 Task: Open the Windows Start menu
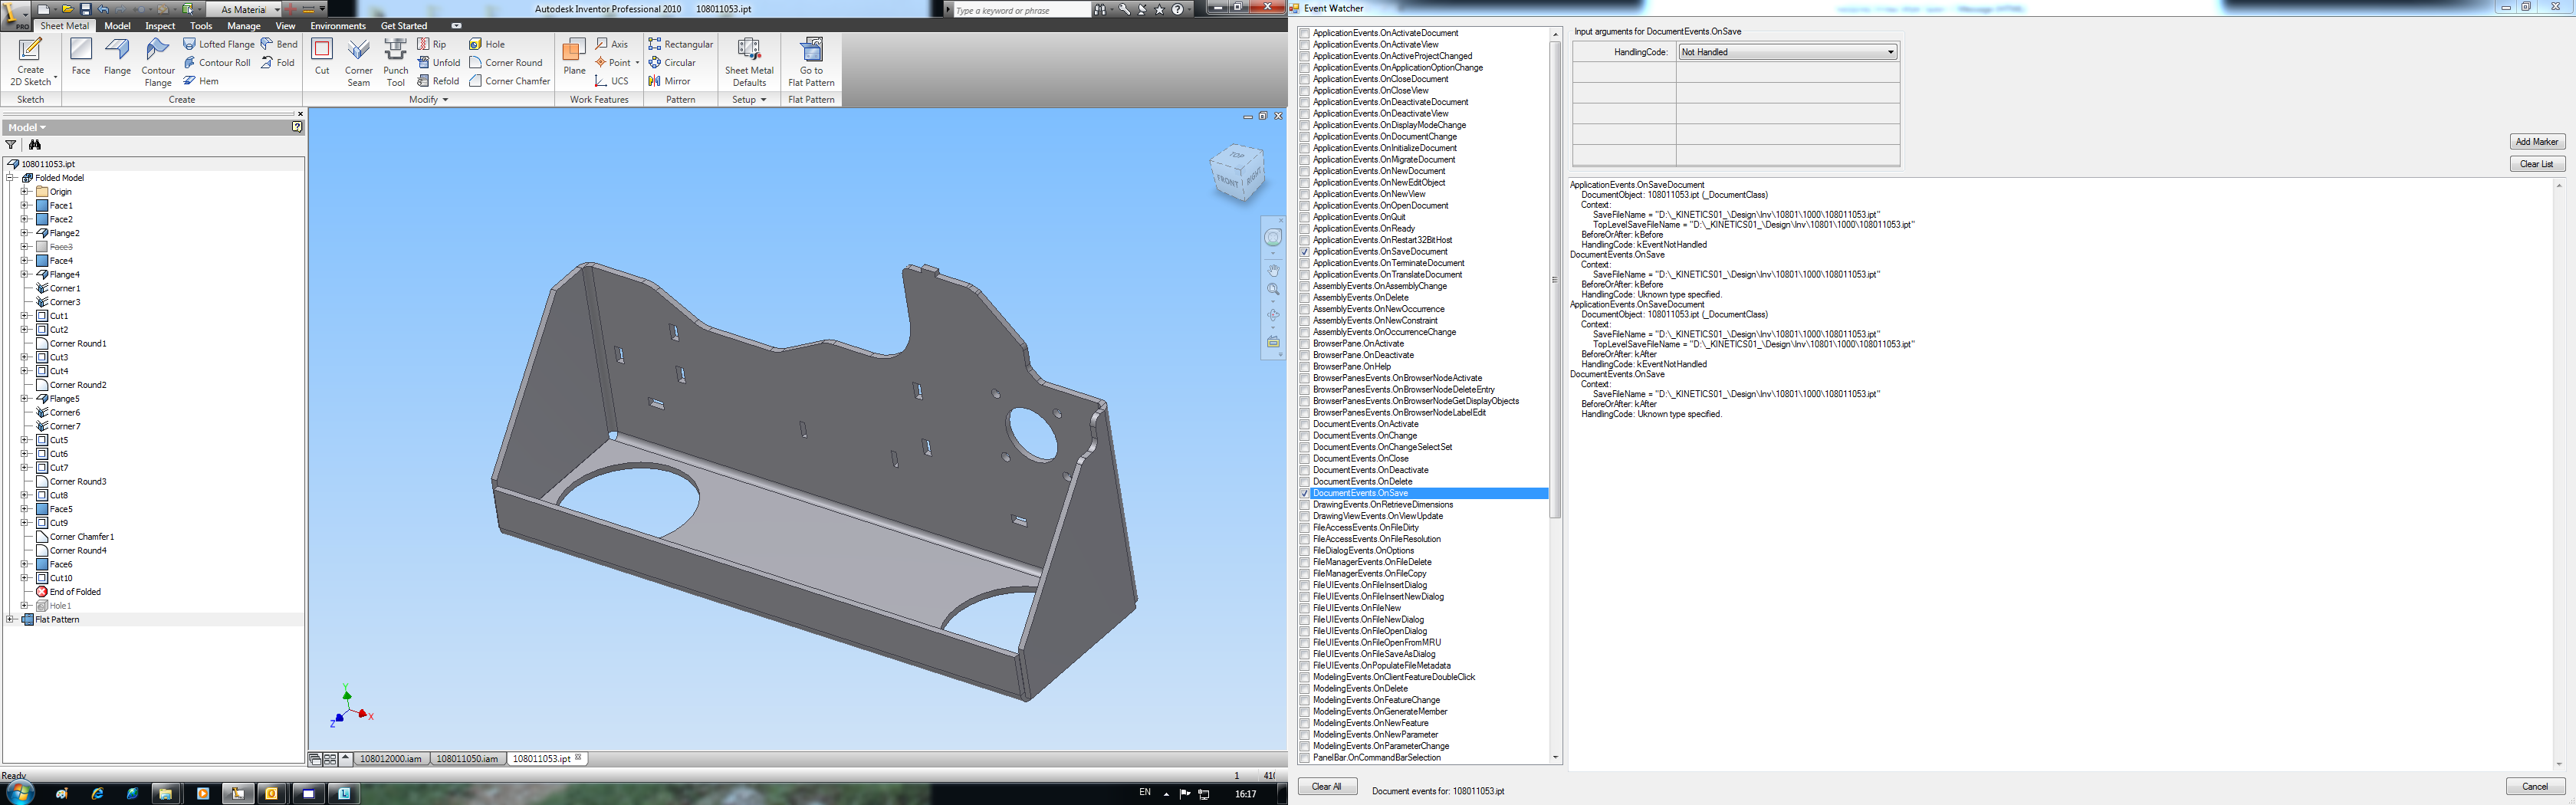click(x=19, y=793)
